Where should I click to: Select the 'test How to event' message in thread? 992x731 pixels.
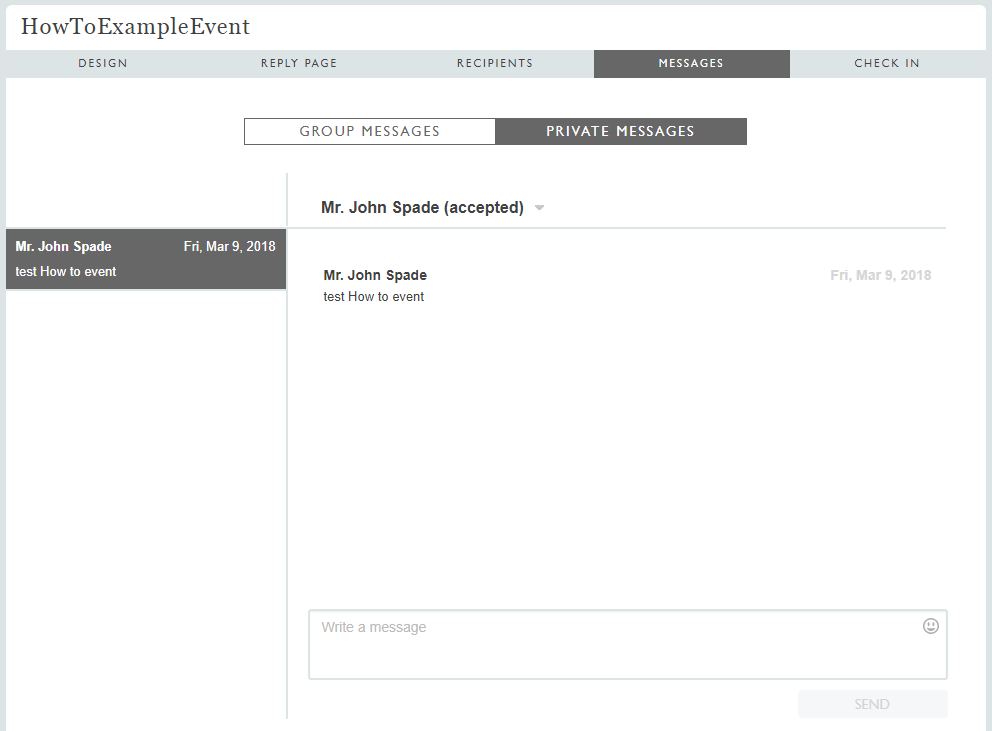pyautogui.click(x=374, y=296)
